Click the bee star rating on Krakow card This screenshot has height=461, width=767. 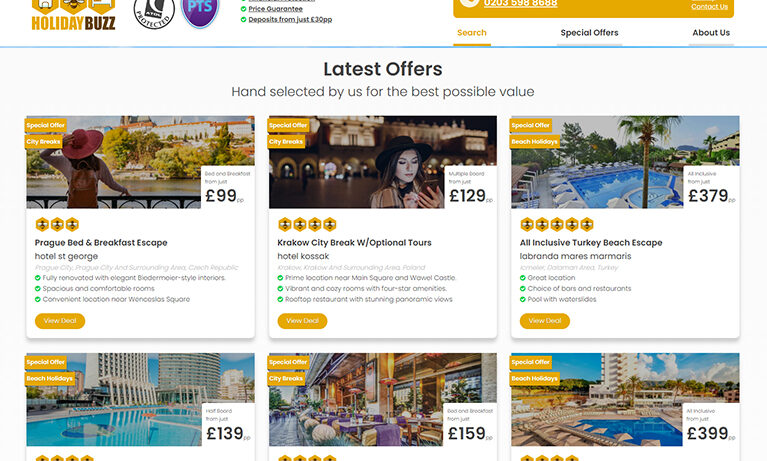(307, 224)
